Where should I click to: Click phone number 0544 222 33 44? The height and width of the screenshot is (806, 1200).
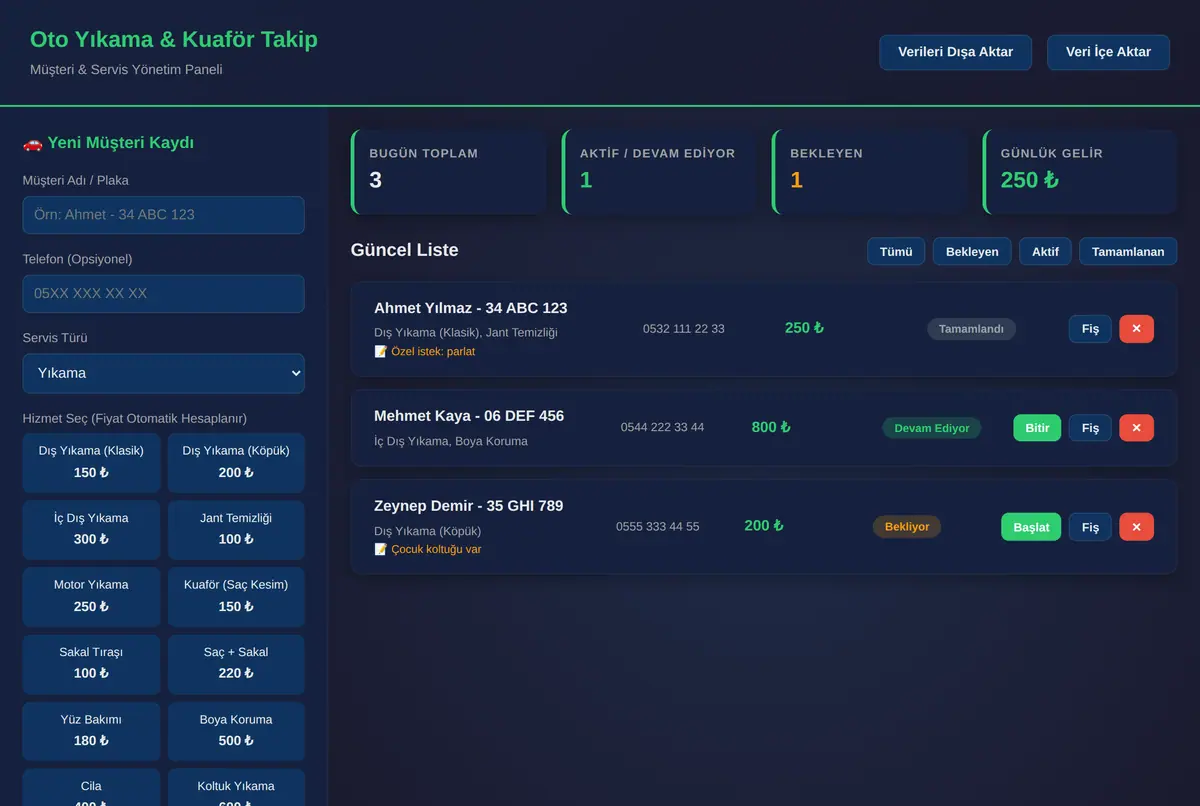pos(662,427)
